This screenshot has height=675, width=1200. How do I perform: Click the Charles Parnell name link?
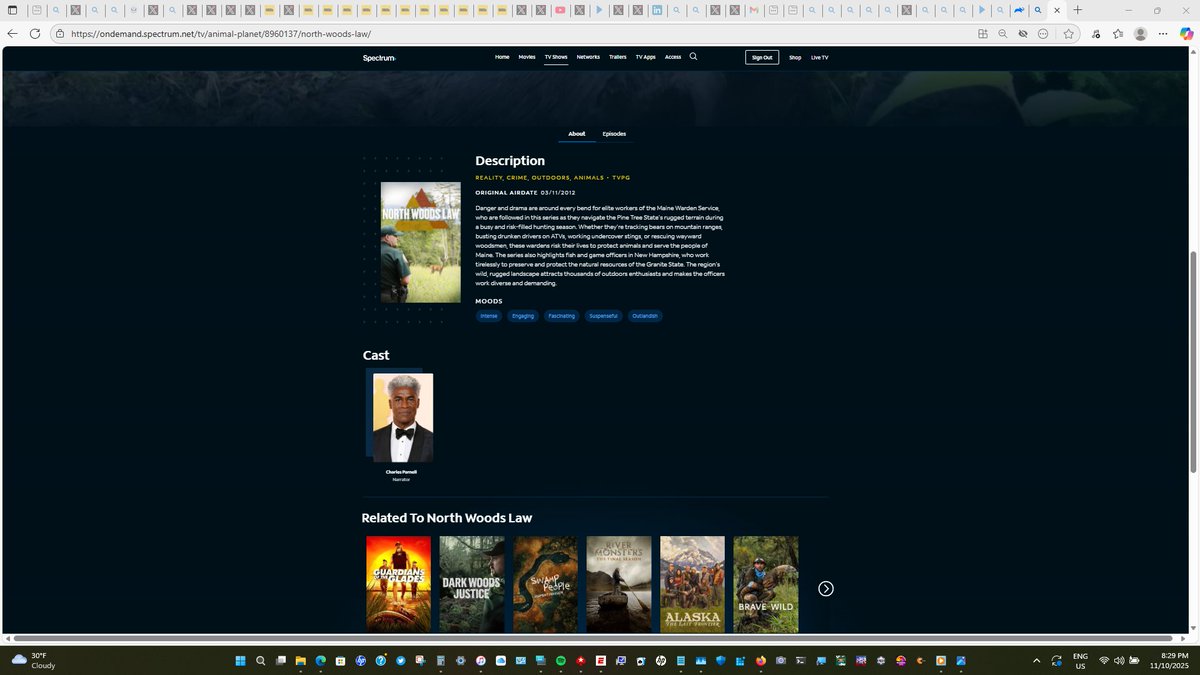(401, 472)
